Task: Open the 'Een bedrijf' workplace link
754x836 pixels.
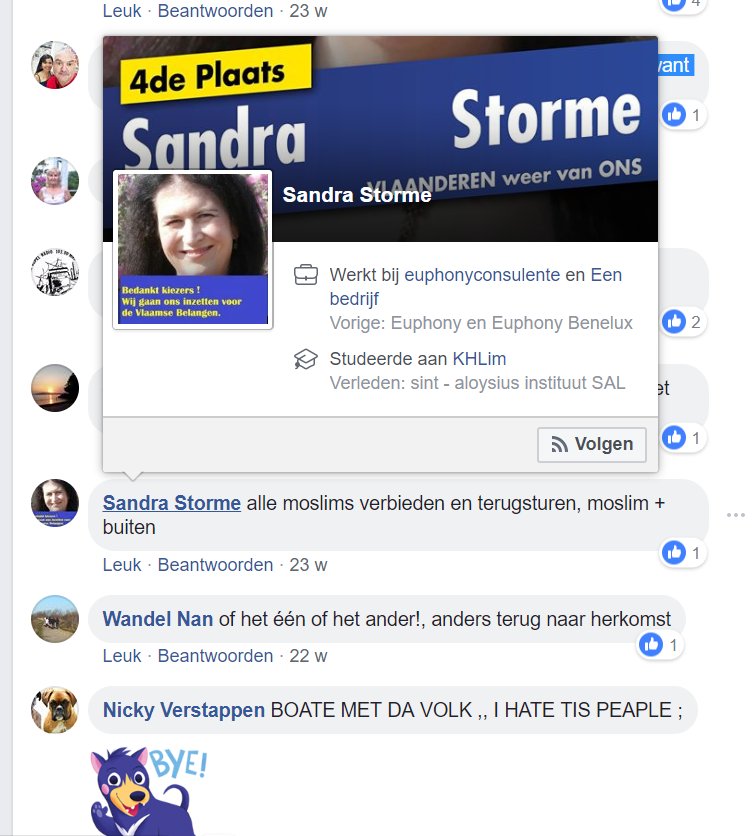Action: pyautogui.click(x=476, y=287)
